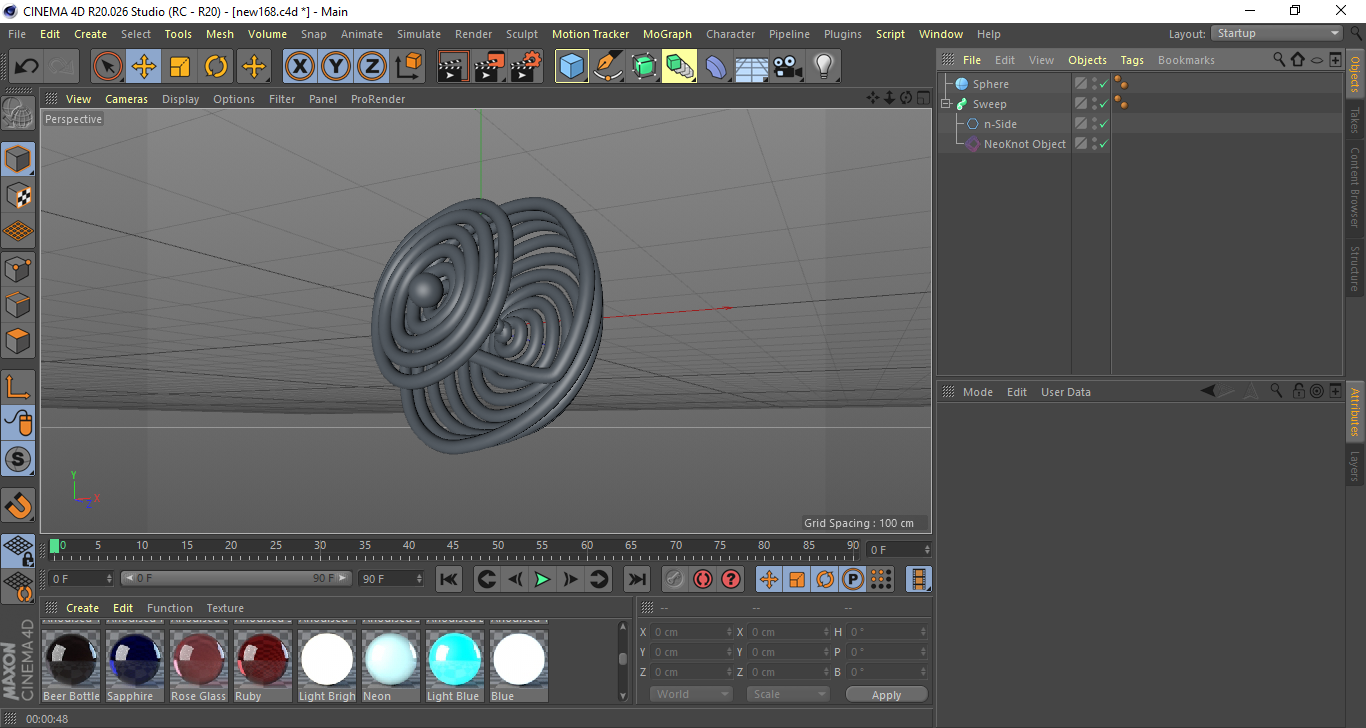Image resolution: width=1366 pixels, height=728 pixels.
Task: Toggle Viewport Solo button
Action: tap(18, 459)
